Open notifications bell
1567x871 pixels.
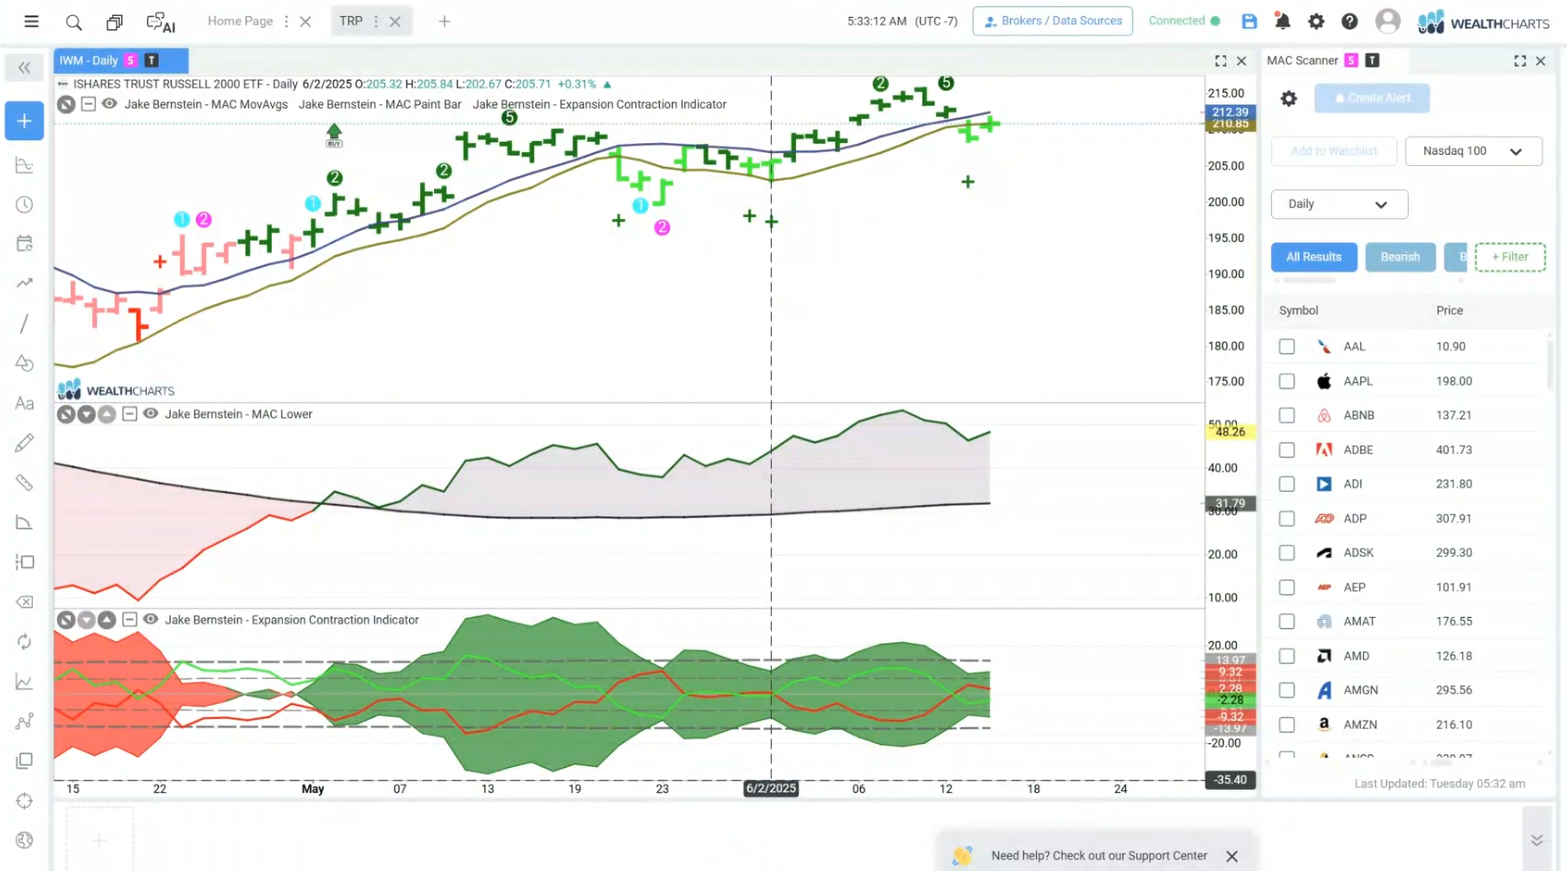coord(1282,21)
